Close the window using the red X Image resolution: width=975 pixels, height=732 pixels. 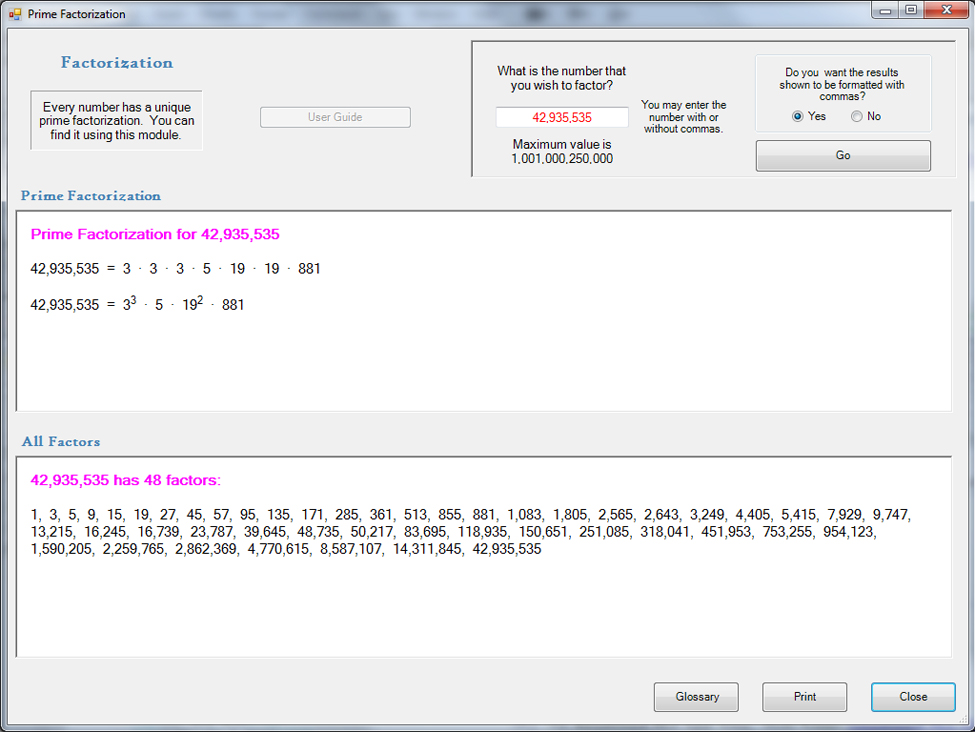(942, 10)
